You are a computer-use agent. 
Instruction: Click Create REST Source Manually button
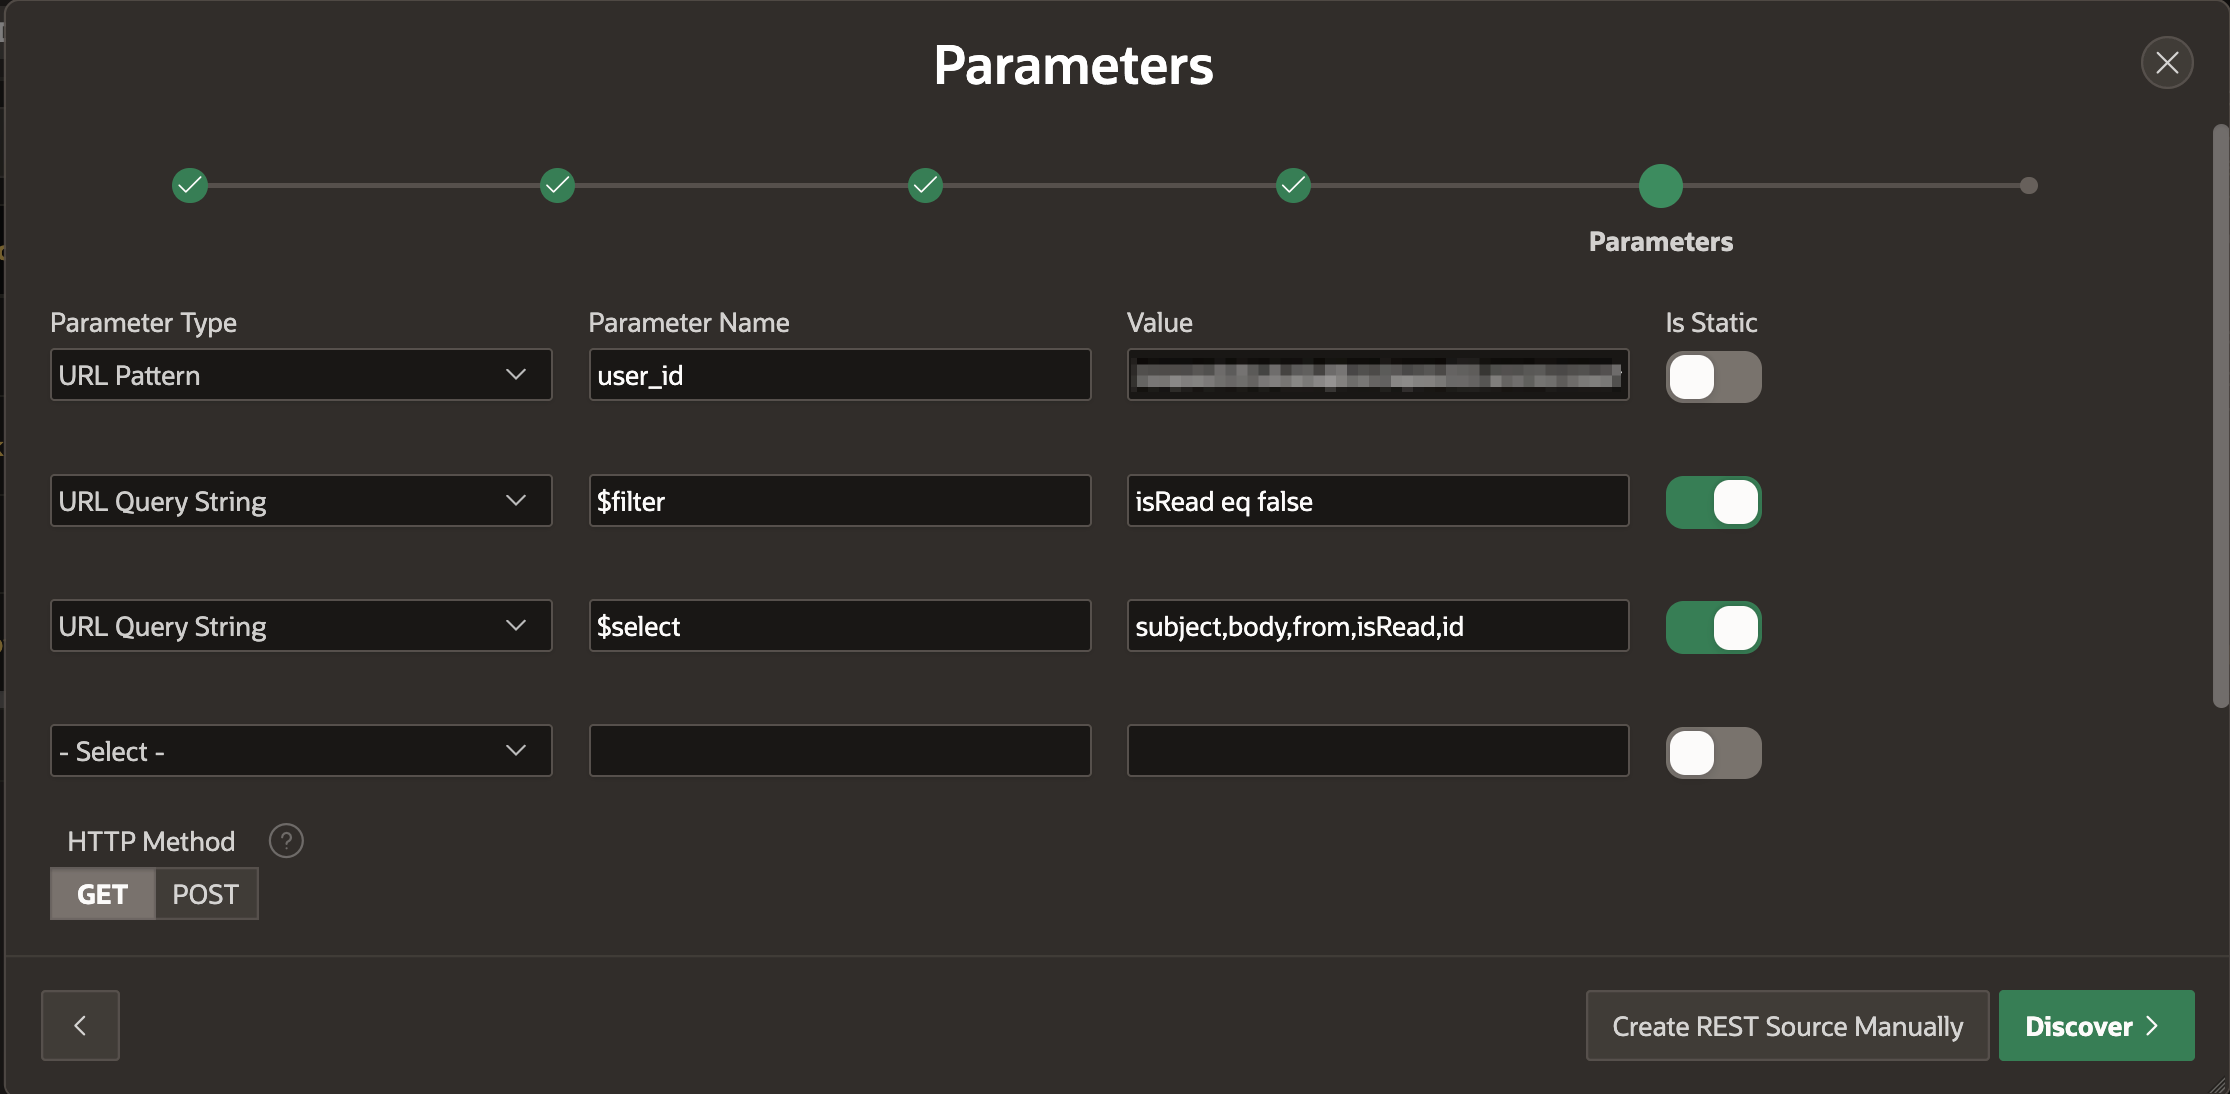point(1787,1026)
